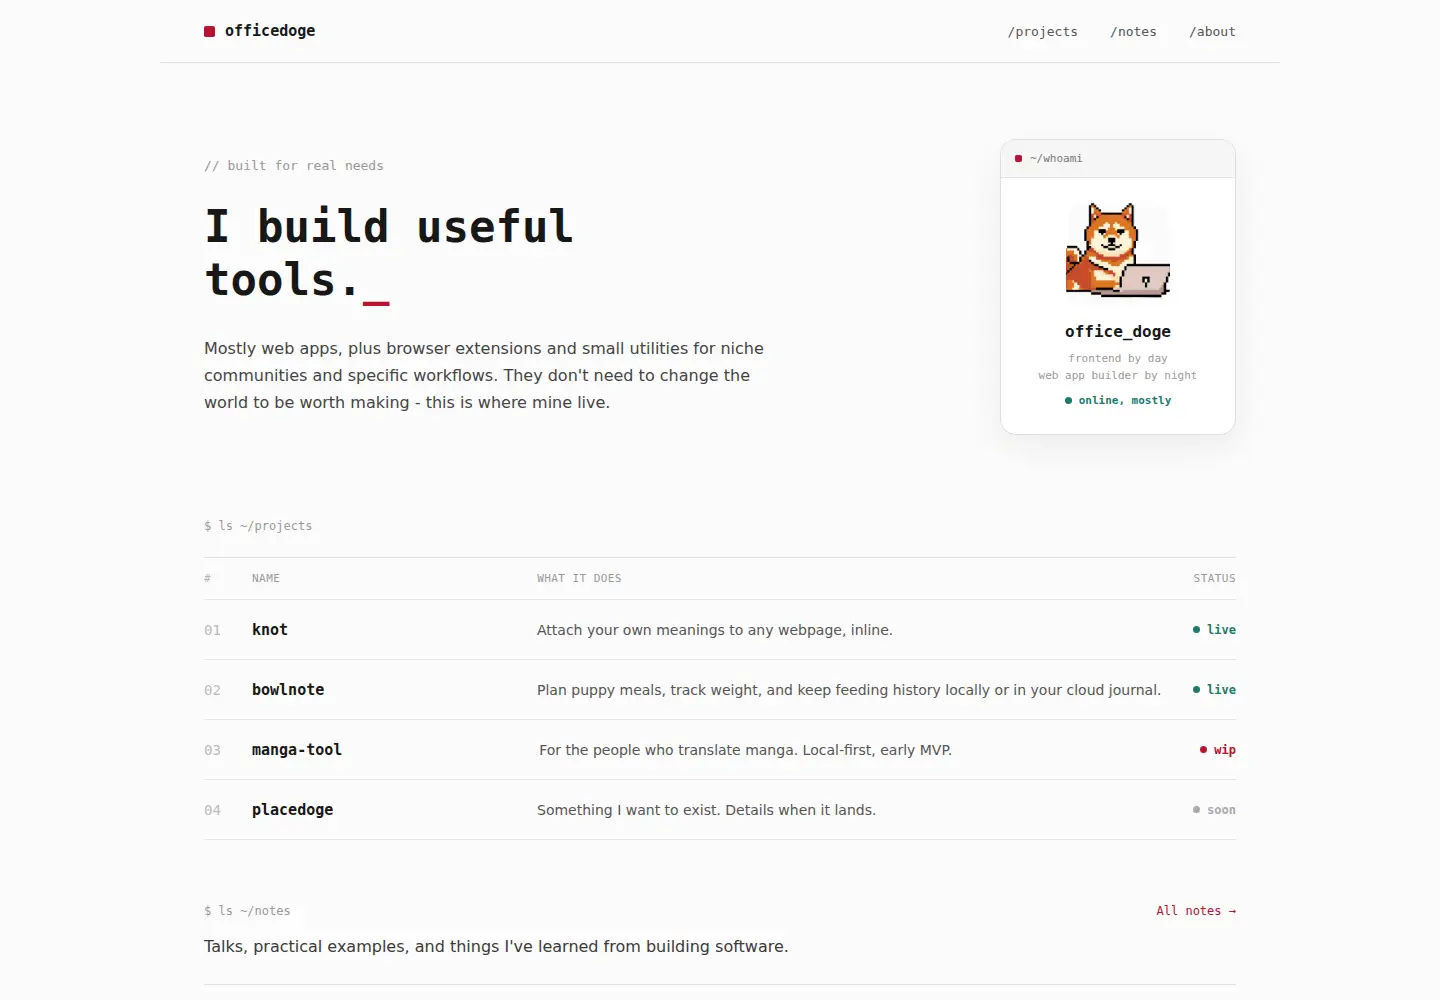Open the knot project
Viewport: 1440px width, 1000px height.
270,630
